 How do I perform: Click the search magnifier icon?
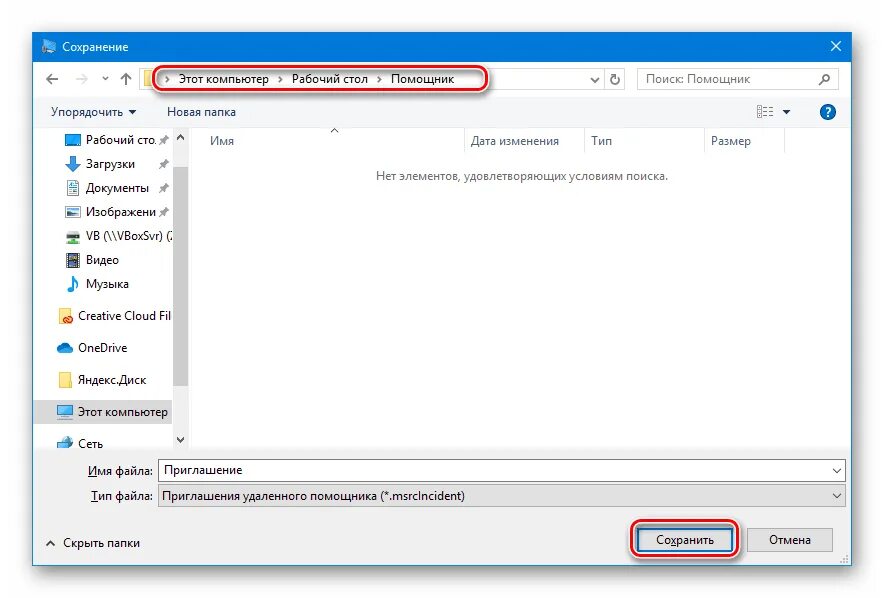(824, 79)
